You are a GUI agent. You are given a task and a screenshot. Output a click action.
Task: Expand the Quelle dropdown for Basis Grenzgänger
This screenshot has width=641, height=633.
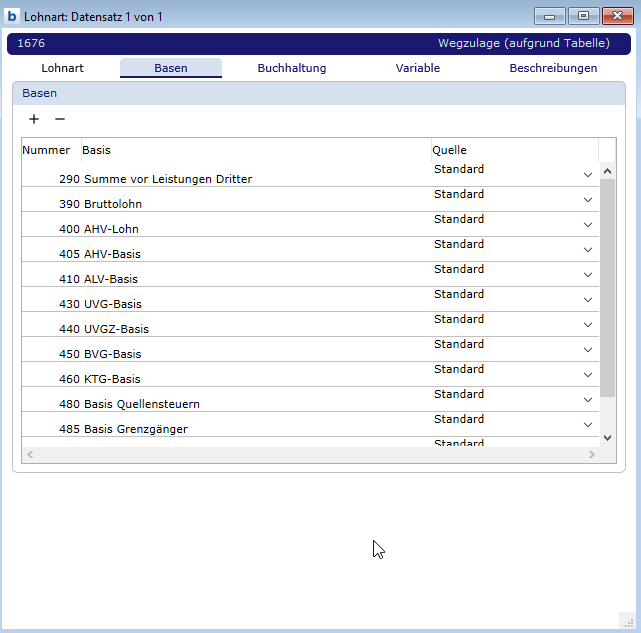point(588,425)
